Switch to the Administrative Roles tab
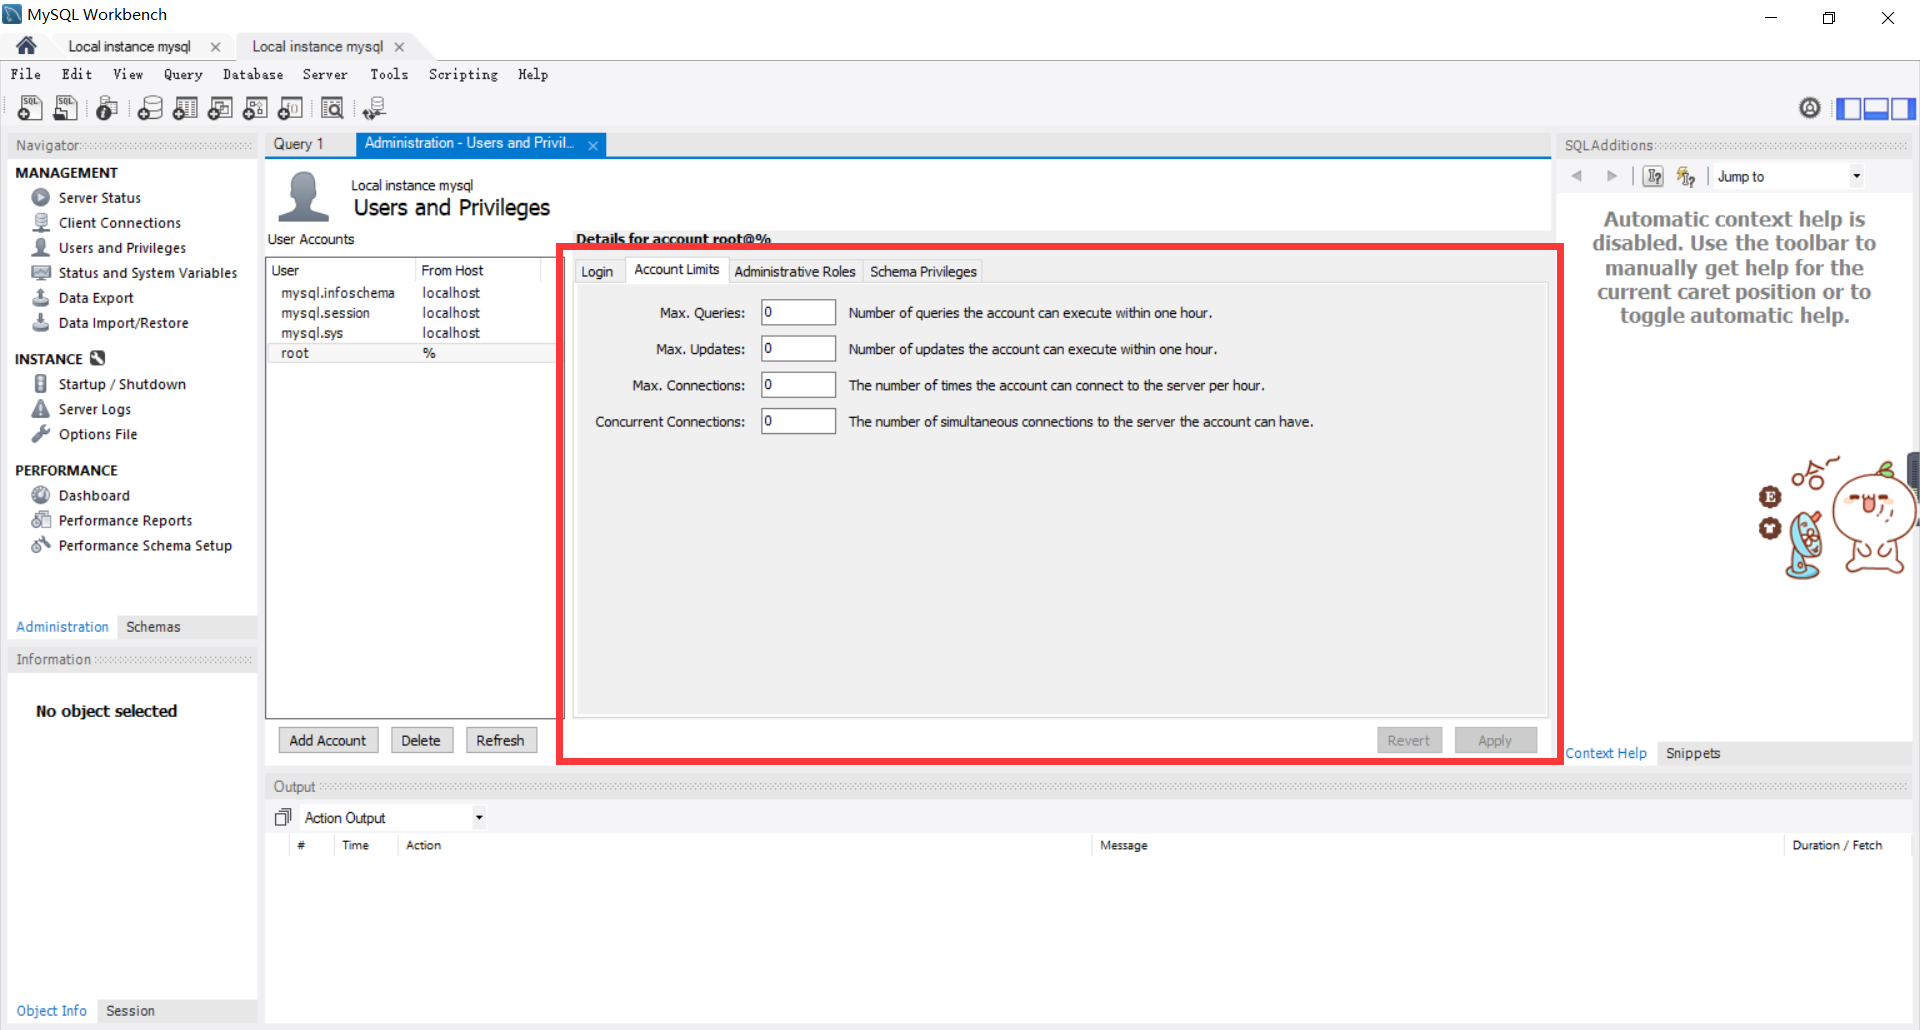This screenshot has width=1920, height=1030. (x=795, y=272)
